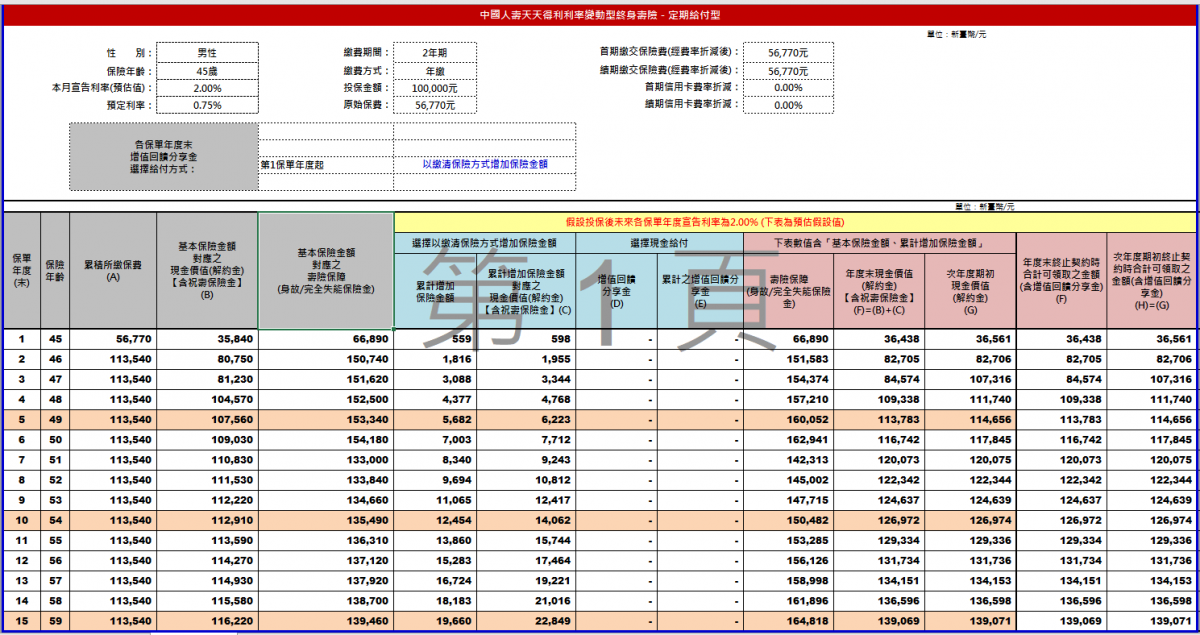This screenshot has height=635, width=1200.
Task: Select the 第1保單年度起 cell
Action: click(326, 164)
